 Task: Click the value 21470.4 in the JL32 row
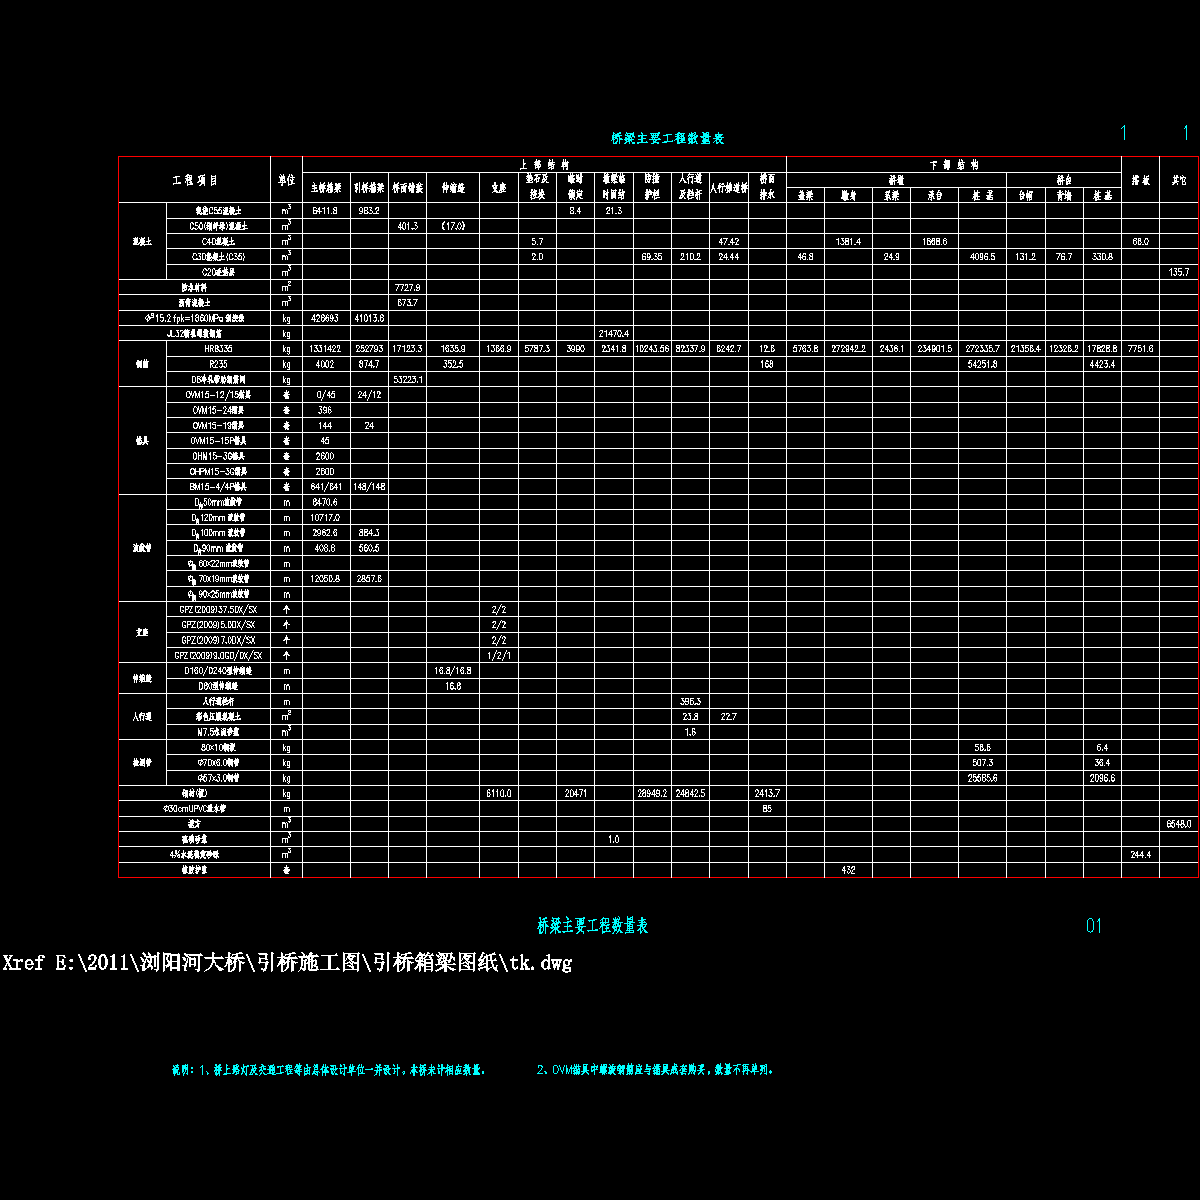tap(614, 334)
